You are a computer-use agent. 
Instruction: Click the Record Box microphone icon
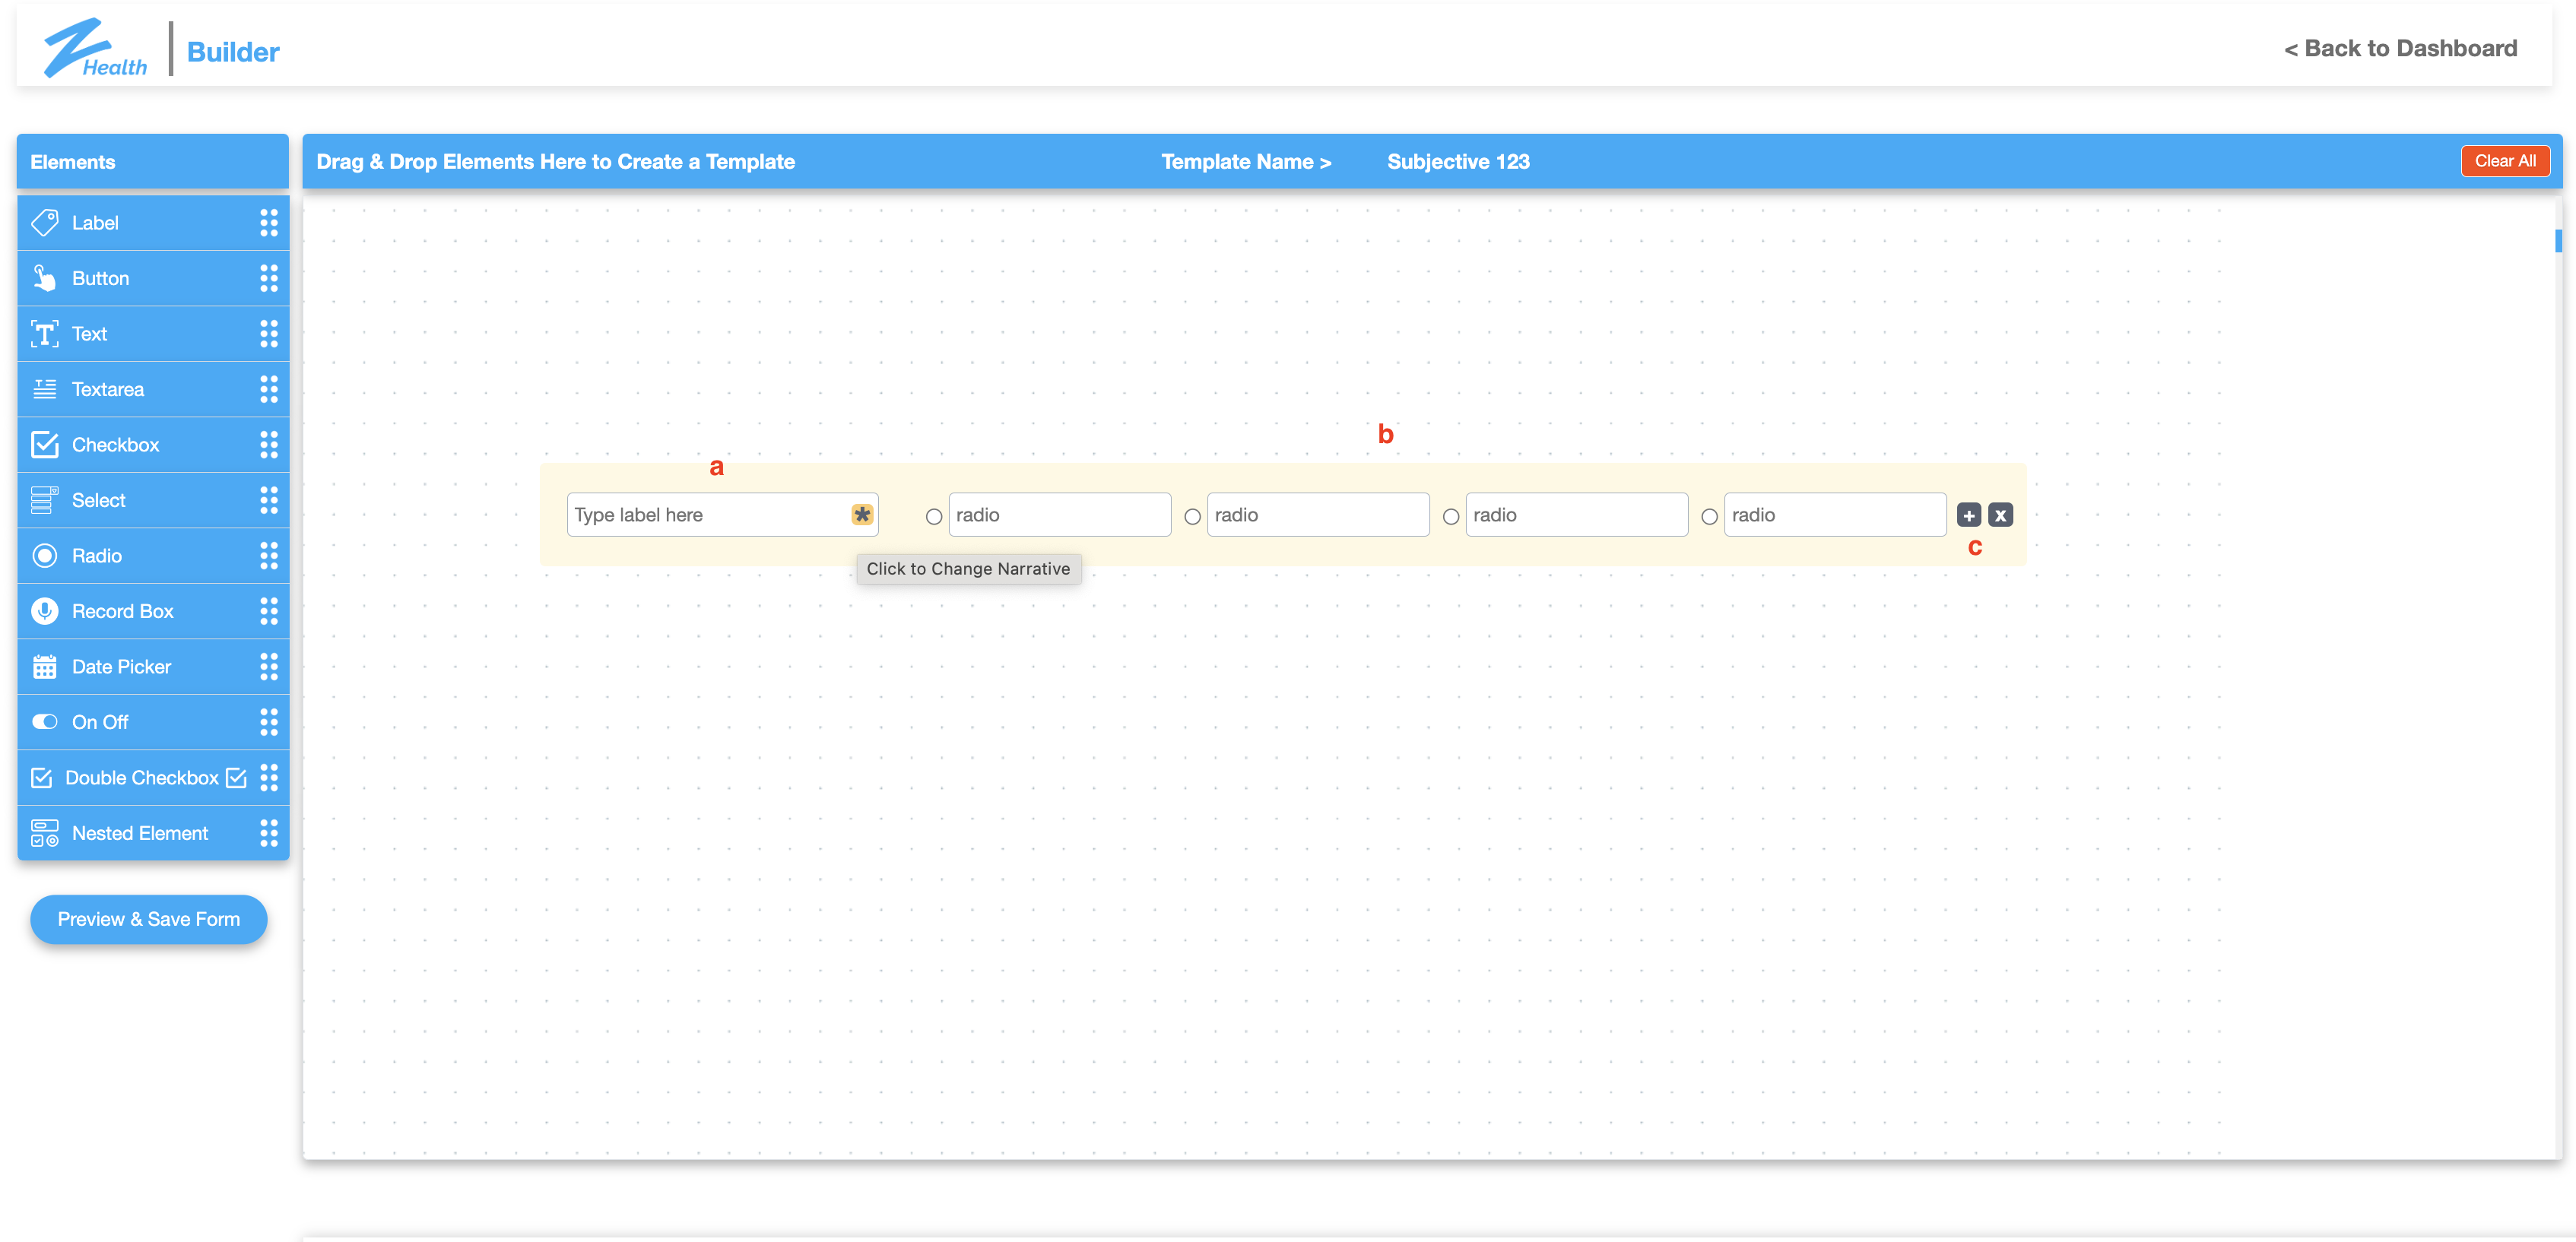pos(45,611)
